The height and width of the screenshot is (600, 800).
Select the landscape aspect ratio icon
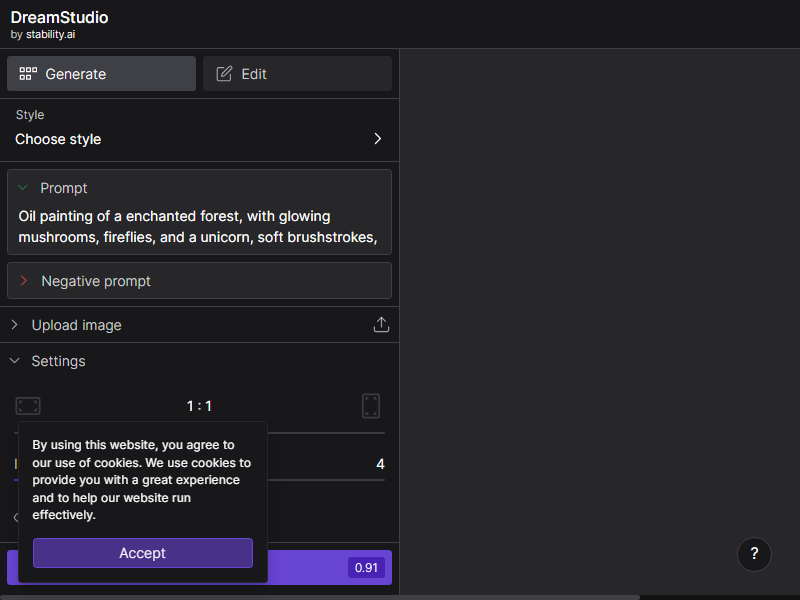28,406
